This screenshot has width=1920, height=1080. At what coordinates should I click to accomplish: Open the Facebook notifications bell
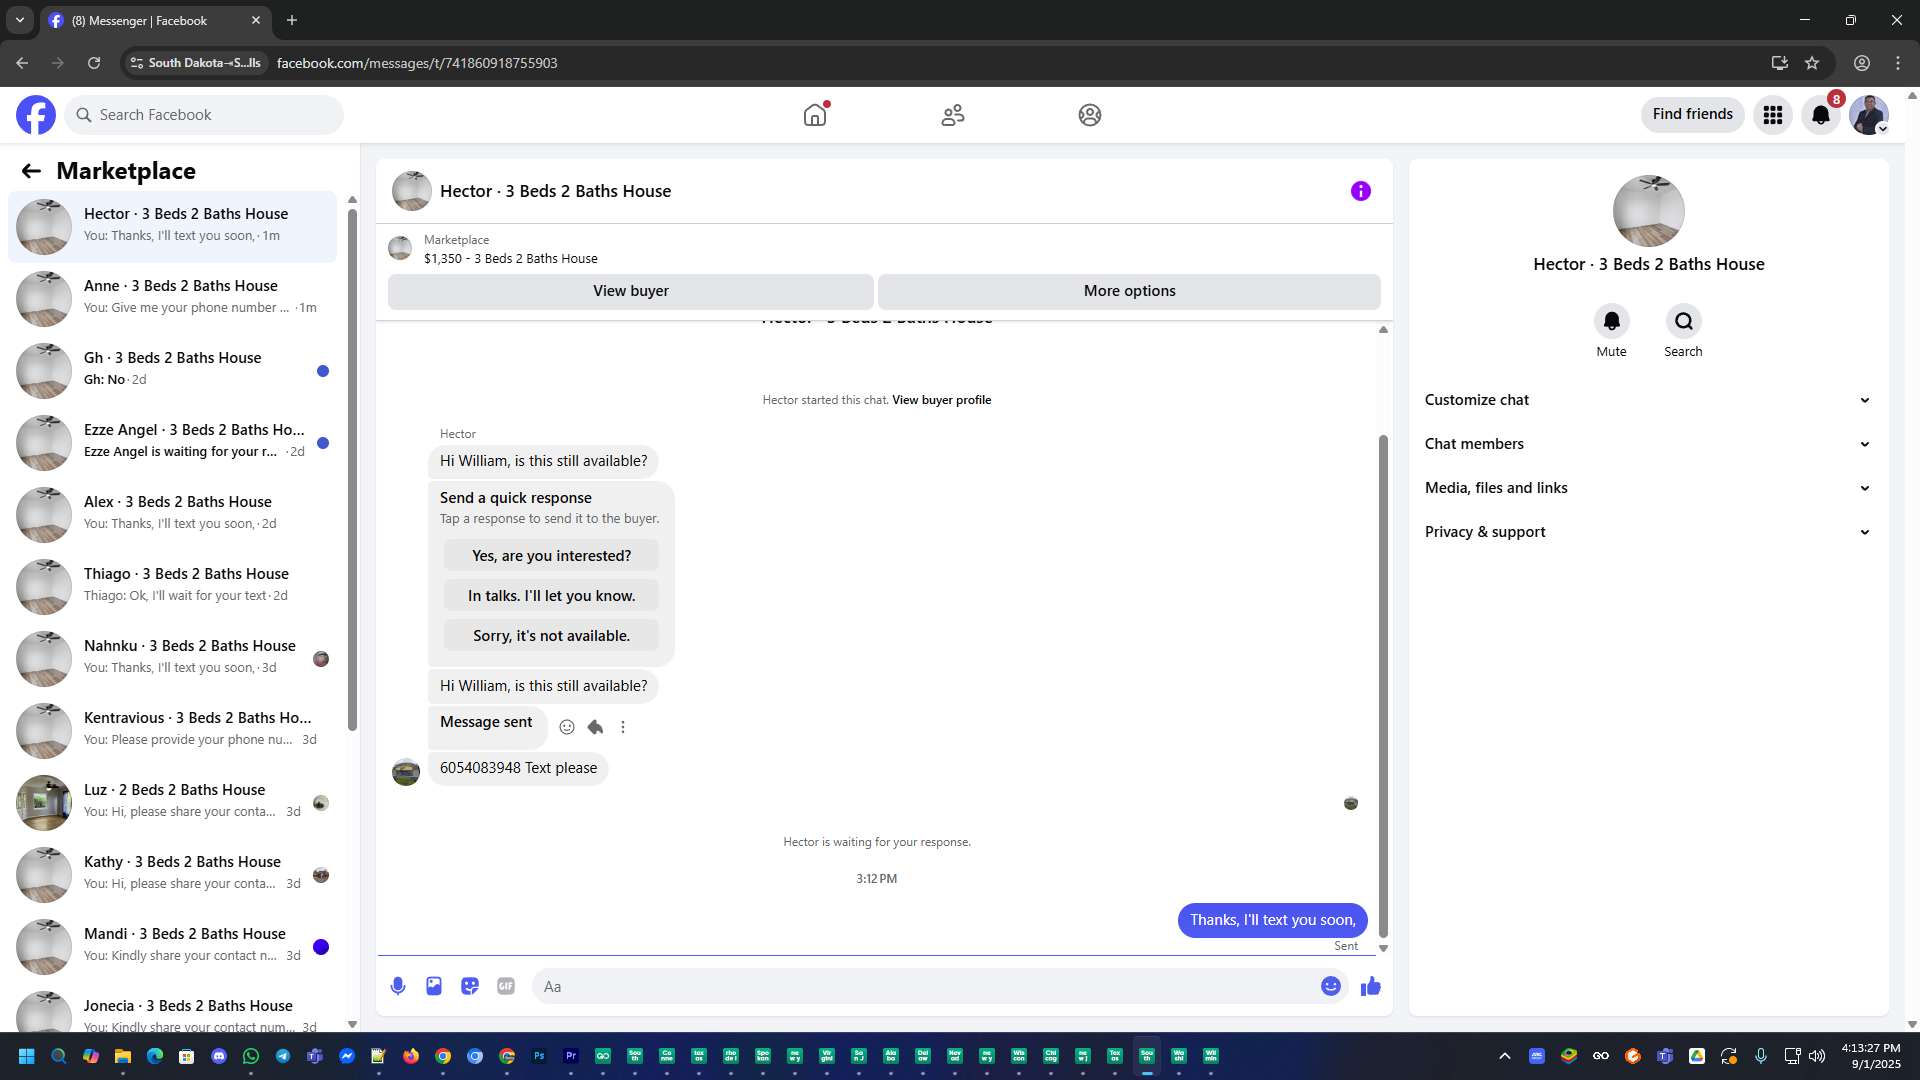click(x=1821, y=115)
